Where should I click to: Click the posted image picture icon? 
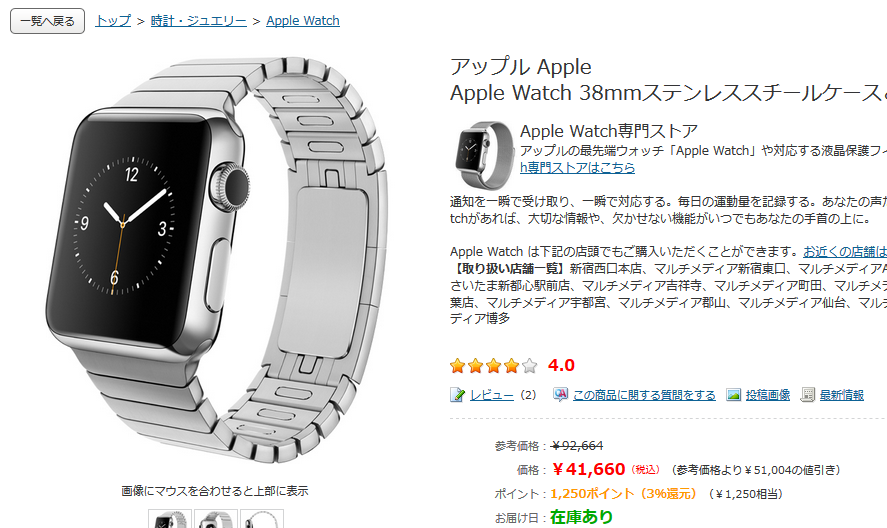(734, 394)
